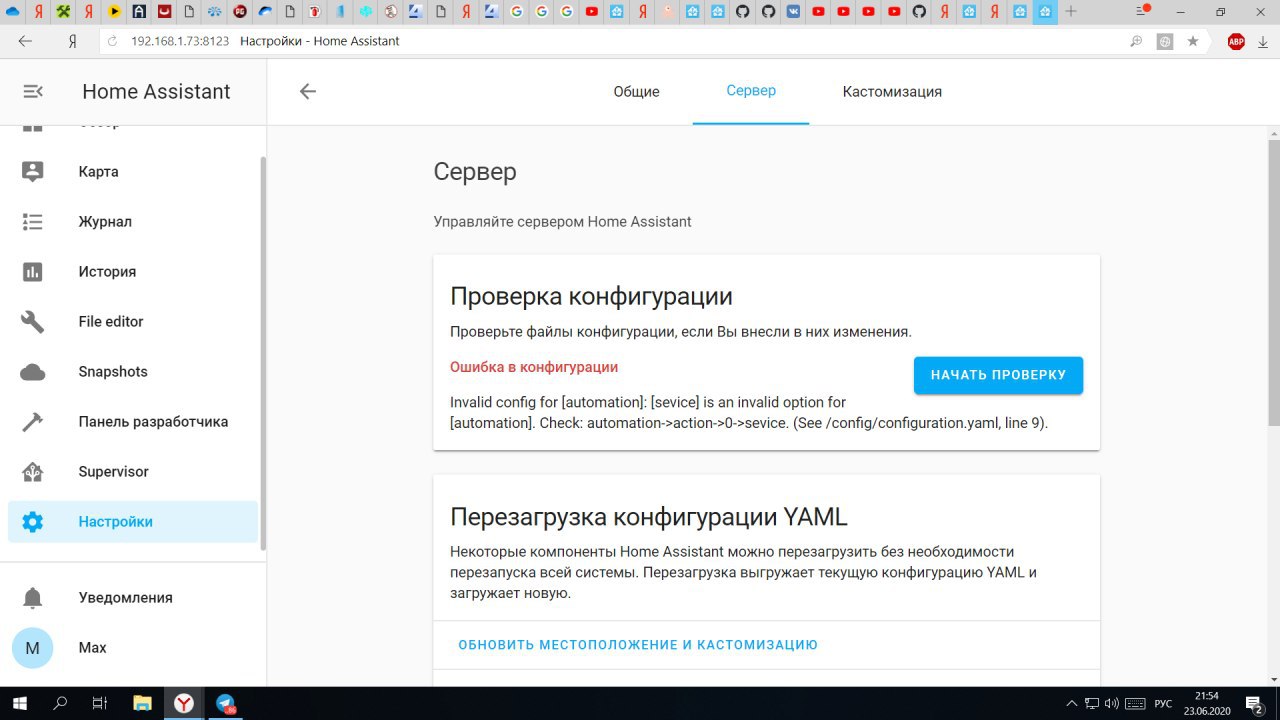1280x720 pixels.
Task: Switch to the Кастомизация tab
Action: pos(892,91)
